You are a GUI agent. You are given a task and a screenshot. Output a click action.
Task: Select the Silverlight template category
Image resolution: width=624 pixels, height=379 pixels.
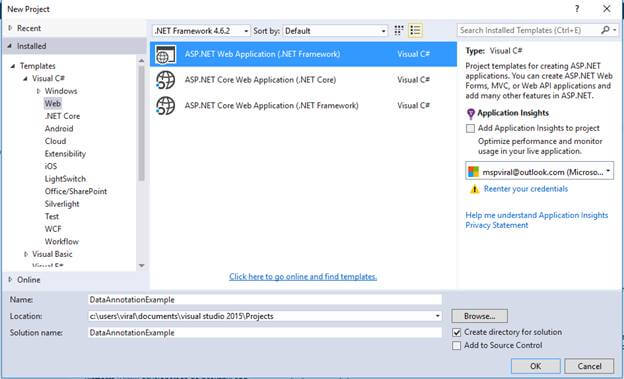pos(62,204)
